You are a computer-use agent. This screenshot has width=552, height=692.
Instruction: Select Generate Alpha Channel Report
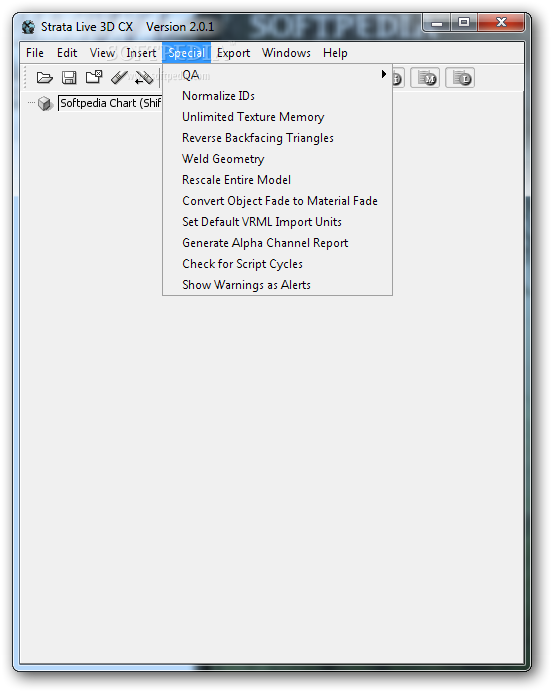coord(278,243)
